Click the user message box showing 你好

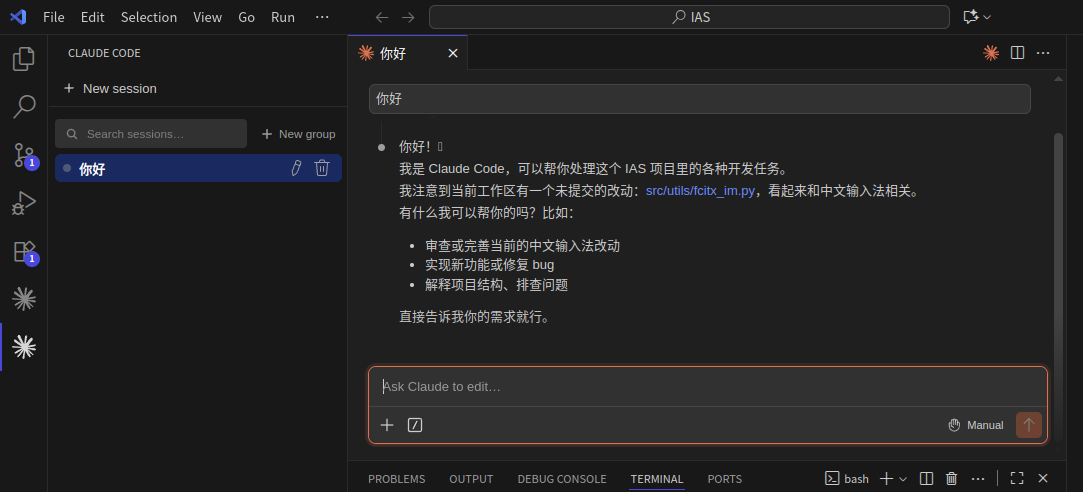[700, 99]
